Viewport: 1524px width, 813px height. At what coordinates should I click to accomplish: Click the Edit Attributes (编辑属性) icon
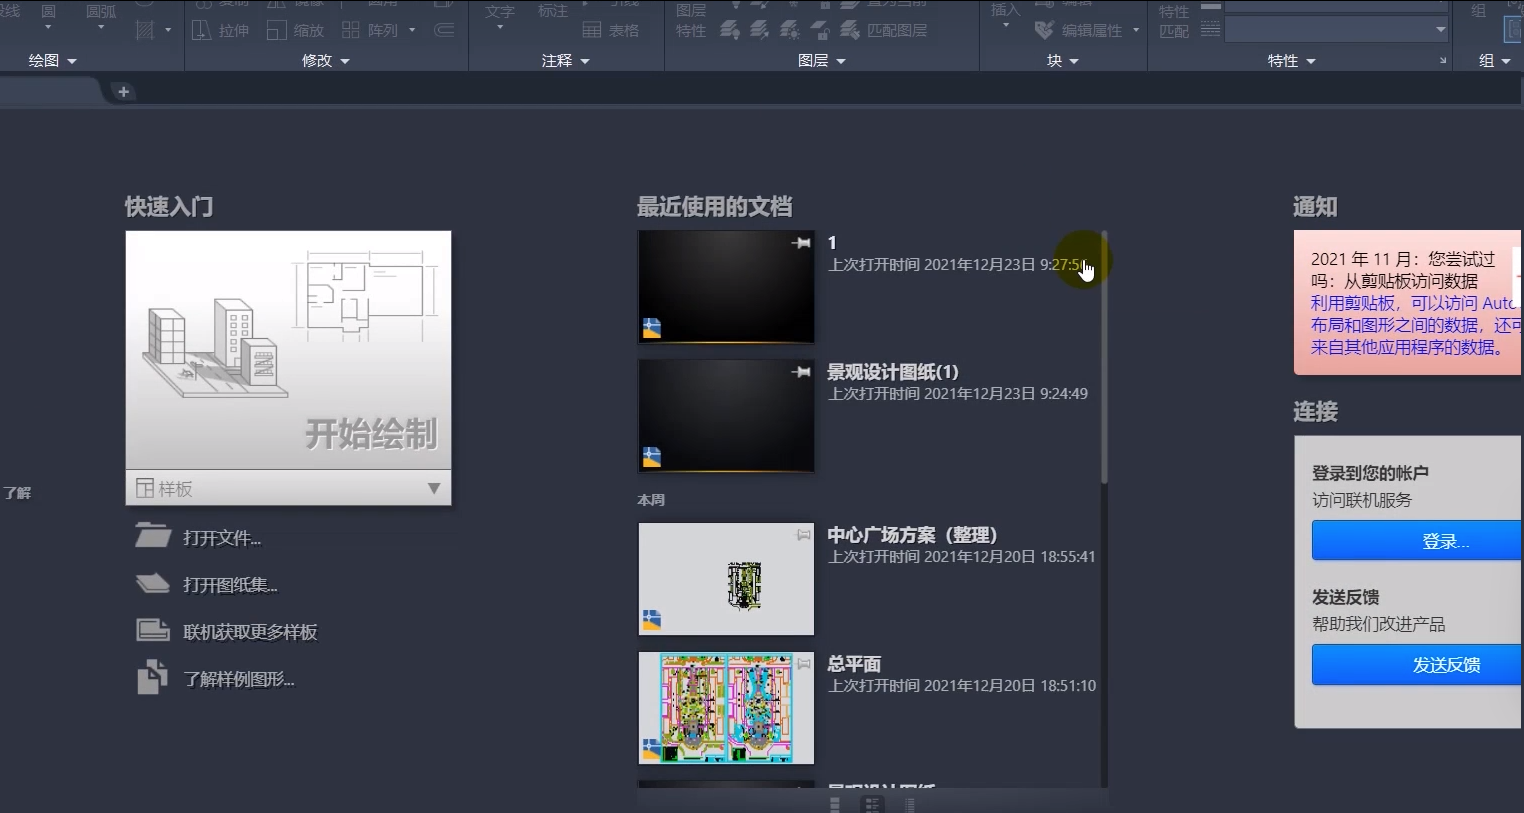(x=1044, y=30)
